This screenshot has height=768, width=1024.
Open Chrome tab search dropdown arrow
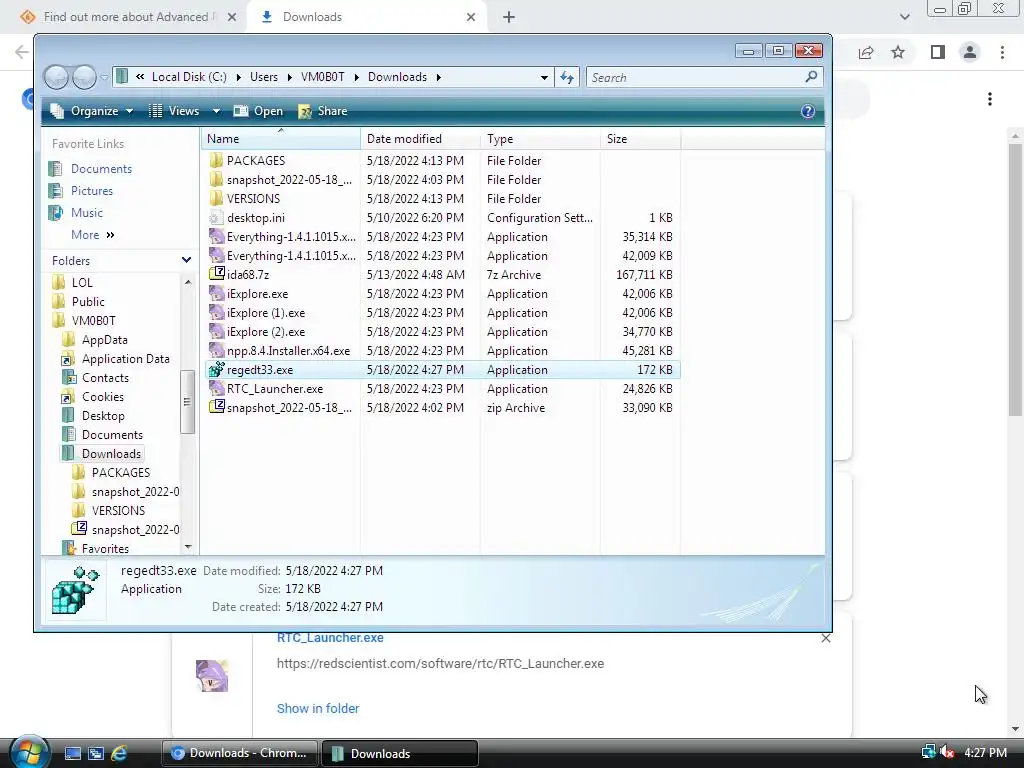tap(904, 17)
